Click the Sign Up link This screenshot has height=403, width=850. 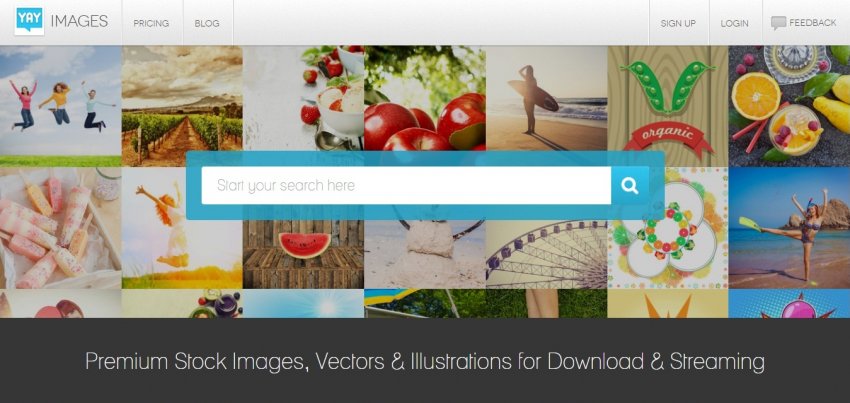(678, 23)
